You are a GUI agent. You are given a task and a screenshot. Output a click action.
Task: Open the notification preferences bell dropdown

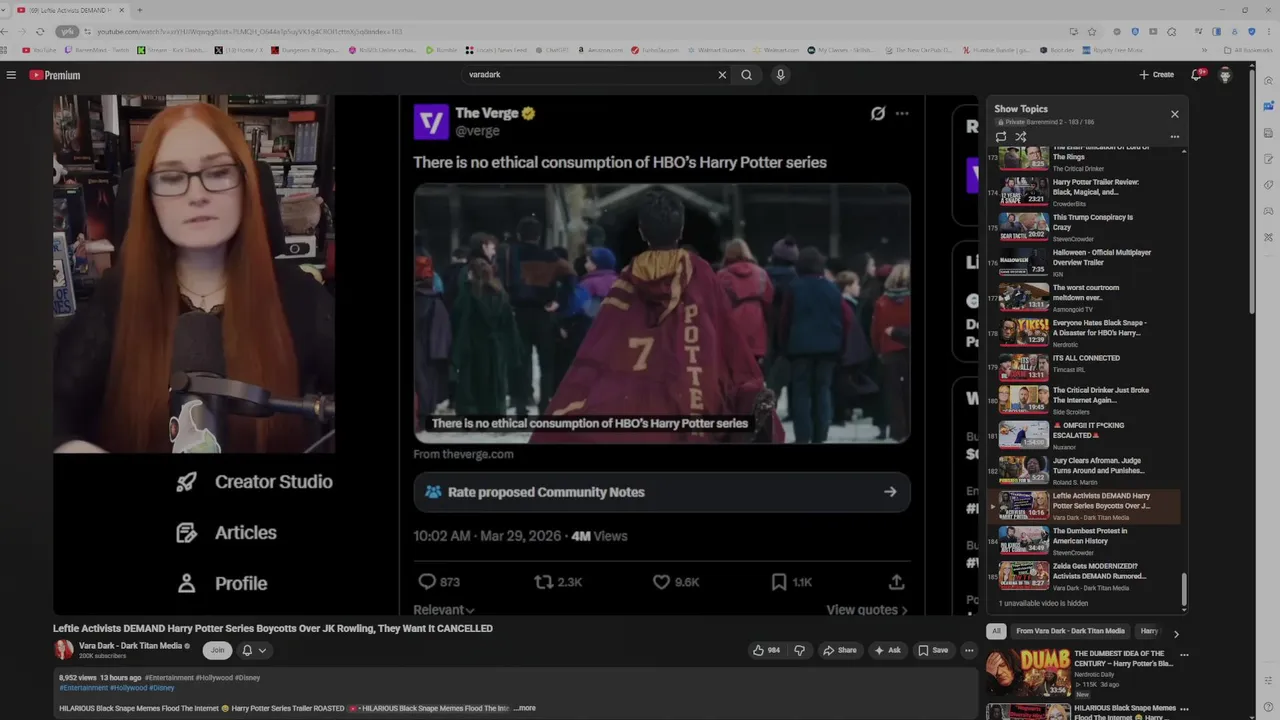pos(254,650)
